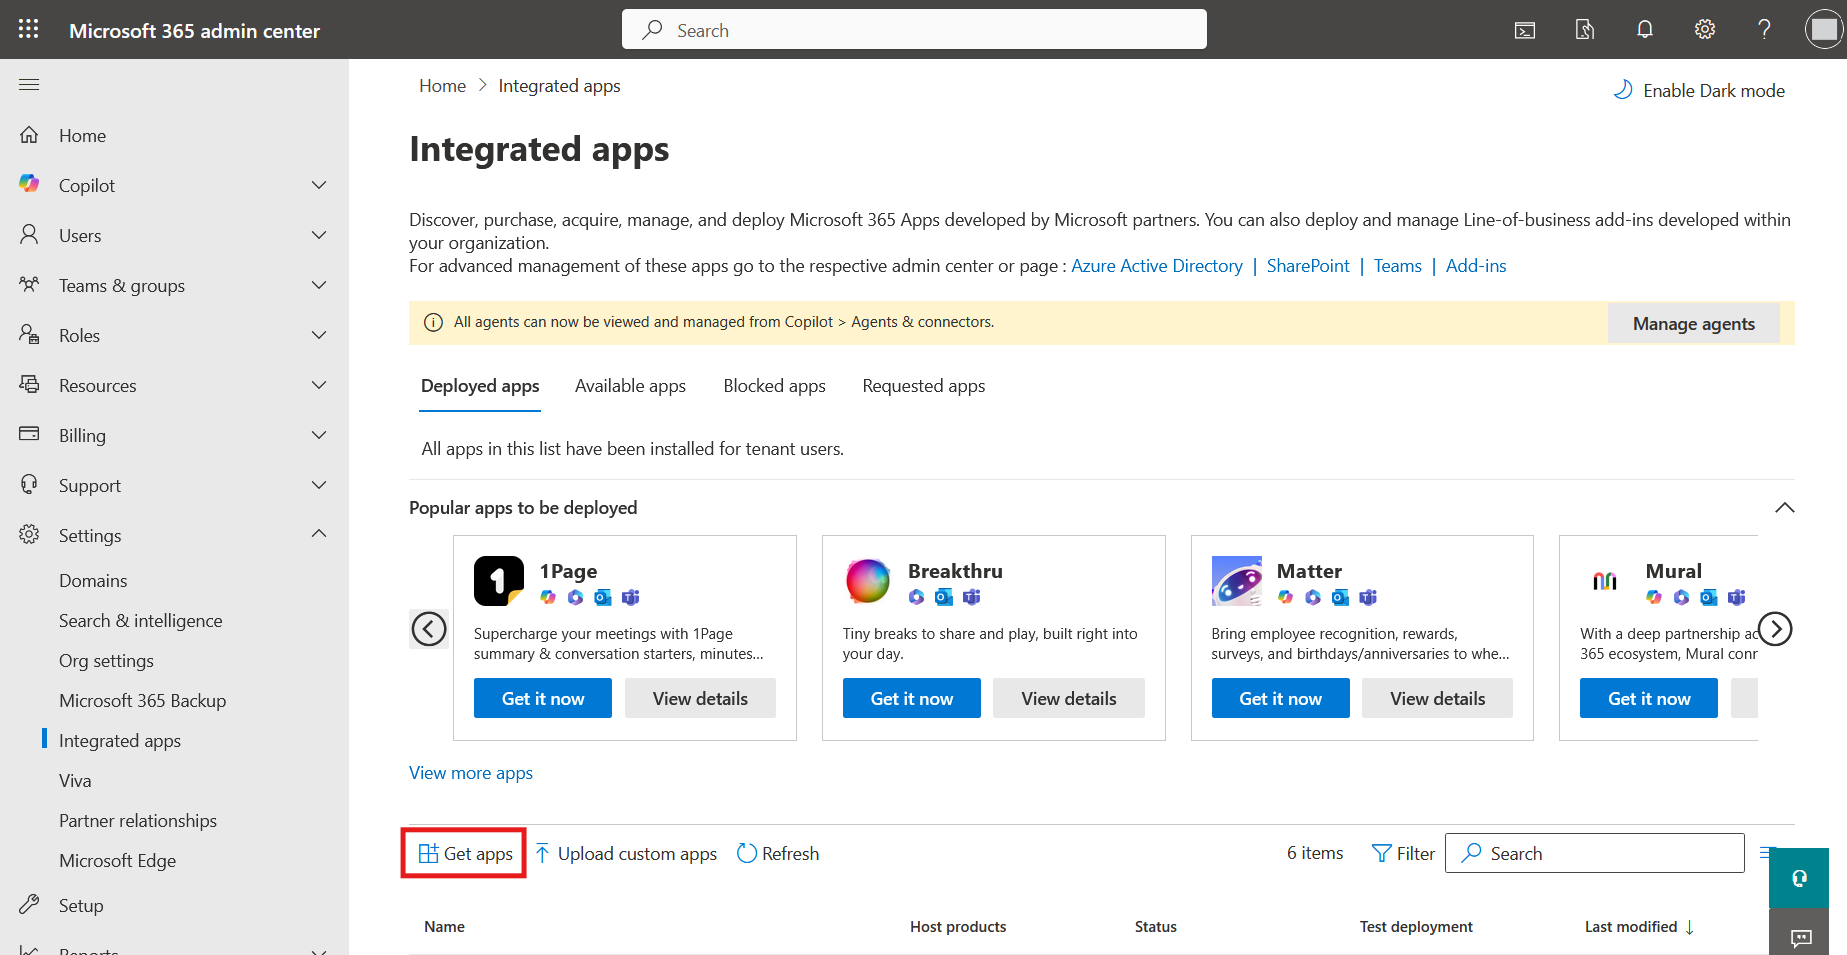Click Get it now for Matter
The height and width of the screenshot is (955, 1847).
click(1280, 698)
